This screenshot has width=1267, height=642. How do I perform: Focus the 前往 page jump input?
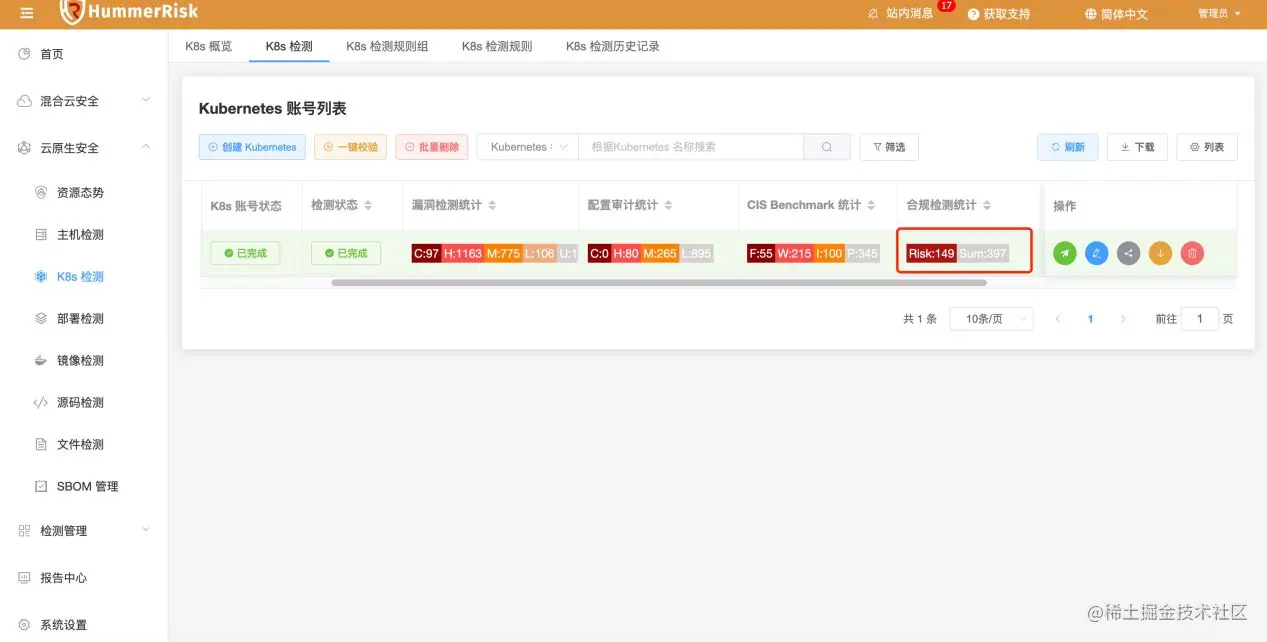point(1200,319)
